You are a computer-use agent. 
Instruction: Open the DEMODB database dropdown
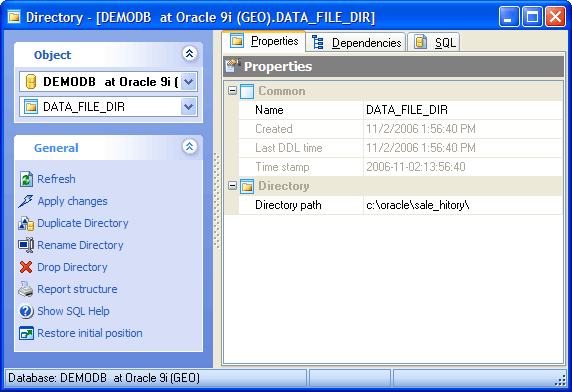tap(189, 82)
